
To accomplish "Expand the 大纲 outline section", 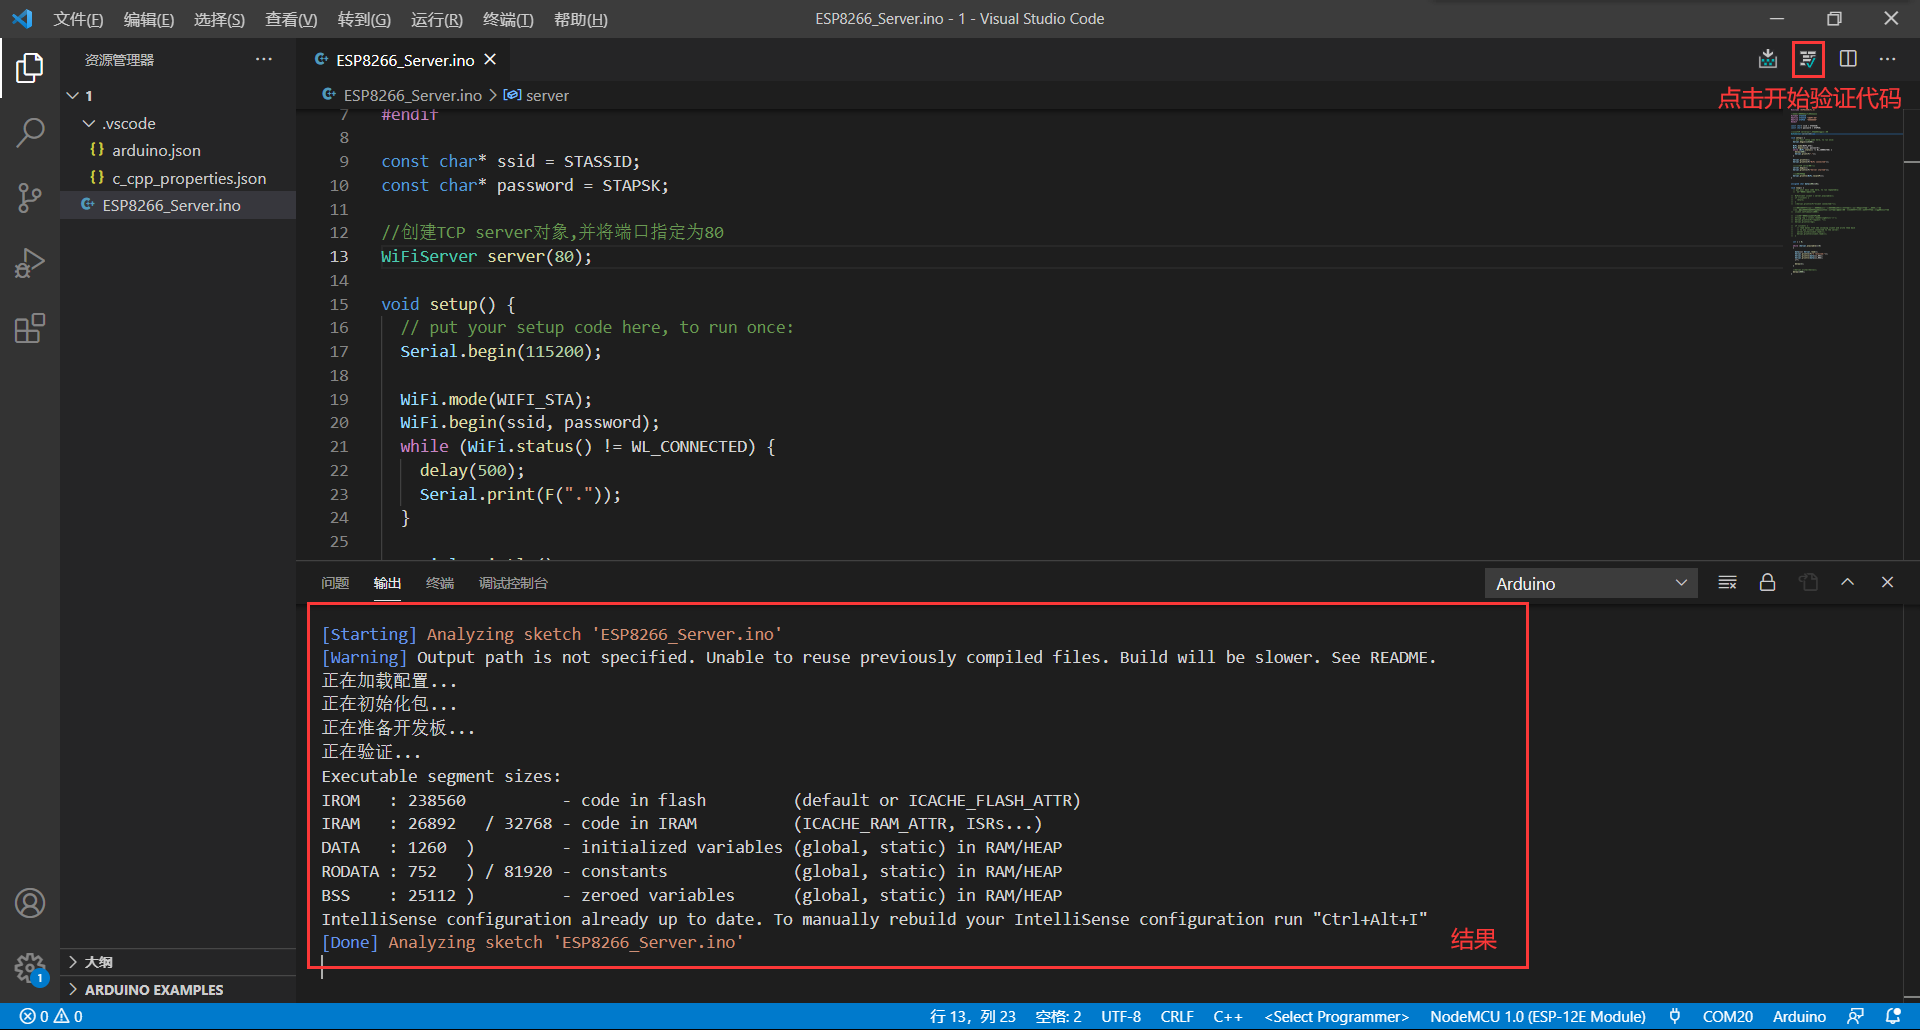I will [x=178, y=962].
